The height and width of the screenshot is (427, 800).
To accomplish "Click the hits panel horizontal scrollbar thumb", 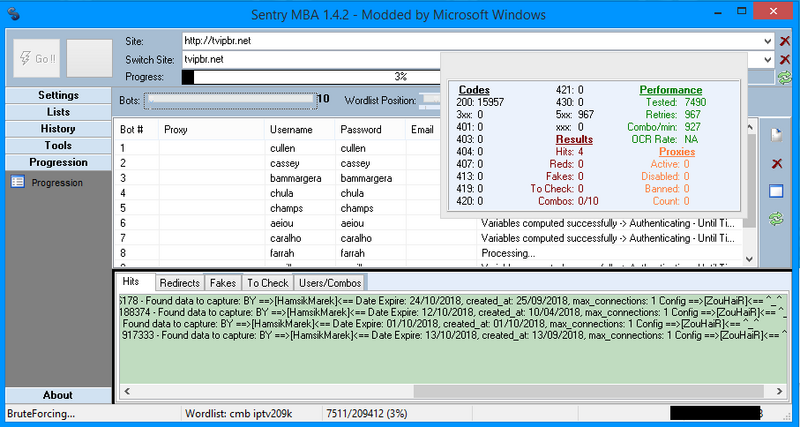I will point(589,391).
